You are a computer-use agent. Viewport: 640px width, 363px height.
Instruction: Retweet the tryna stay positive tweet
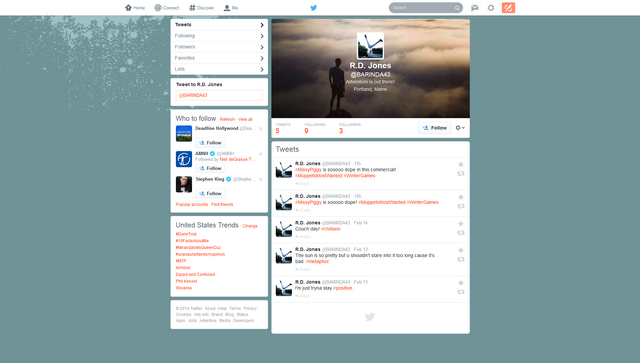(x=461, y=292)
